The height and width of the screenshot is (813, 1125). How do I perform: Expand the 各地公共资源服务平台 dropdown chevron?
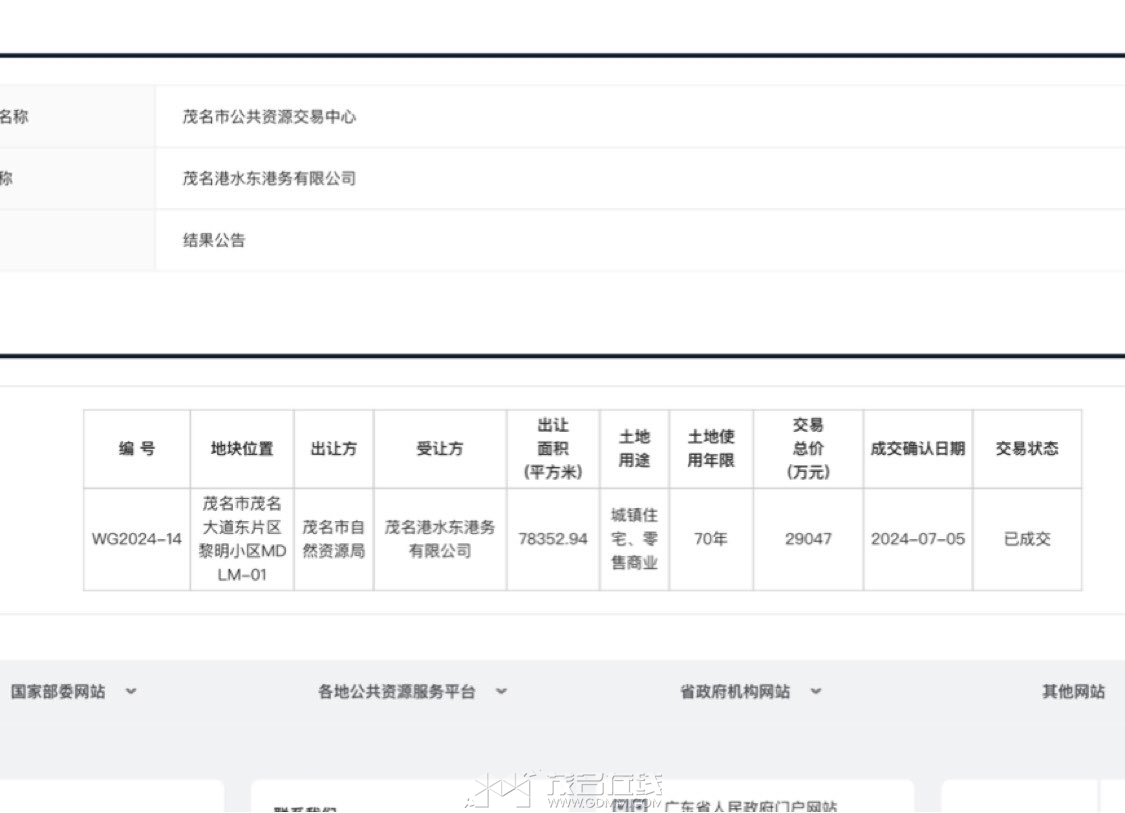click(501, 692)
